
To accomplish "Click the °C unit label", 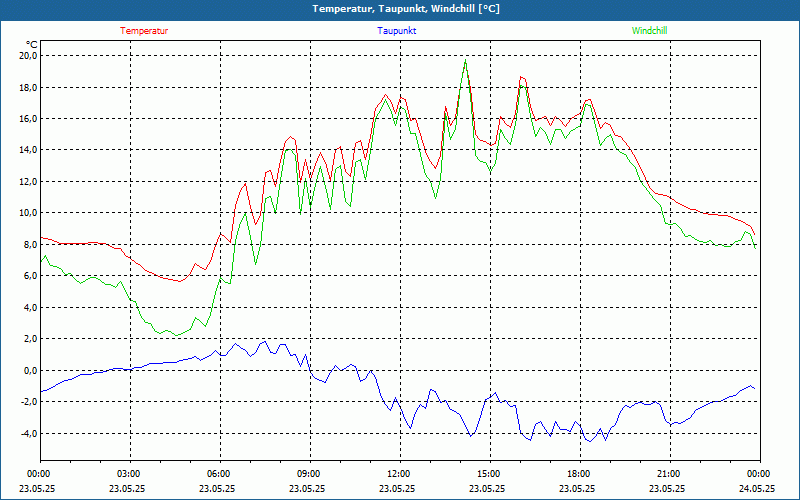I will pyautogui.click(x=32, y=44).
